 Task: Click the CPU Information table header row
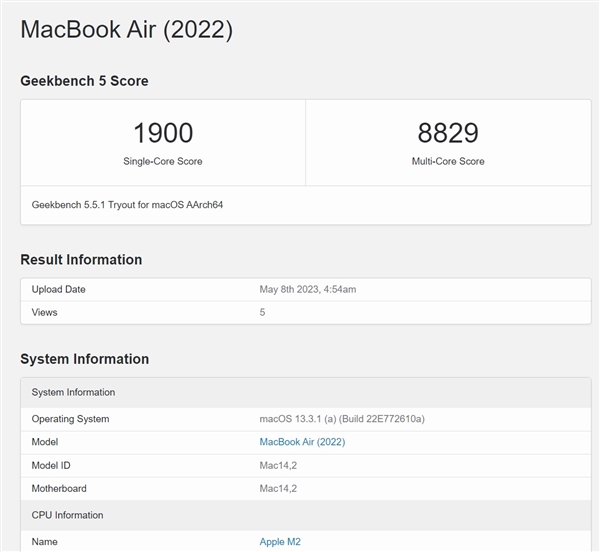pyautogui.click(x=306, y=515)
